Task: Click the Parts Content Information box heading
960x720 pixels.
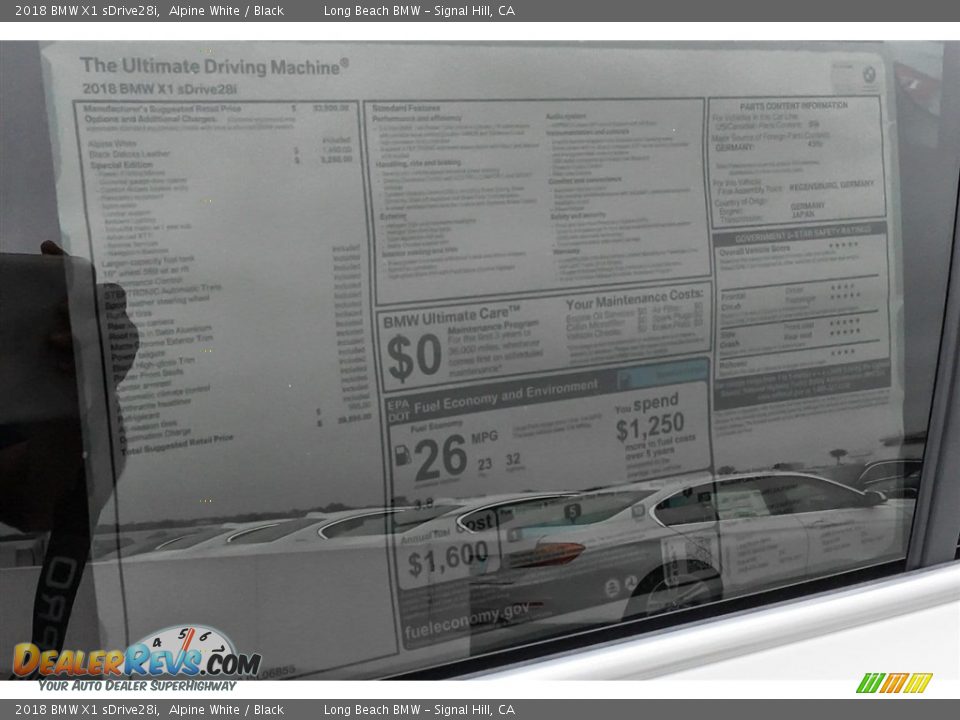Action: 793,105
